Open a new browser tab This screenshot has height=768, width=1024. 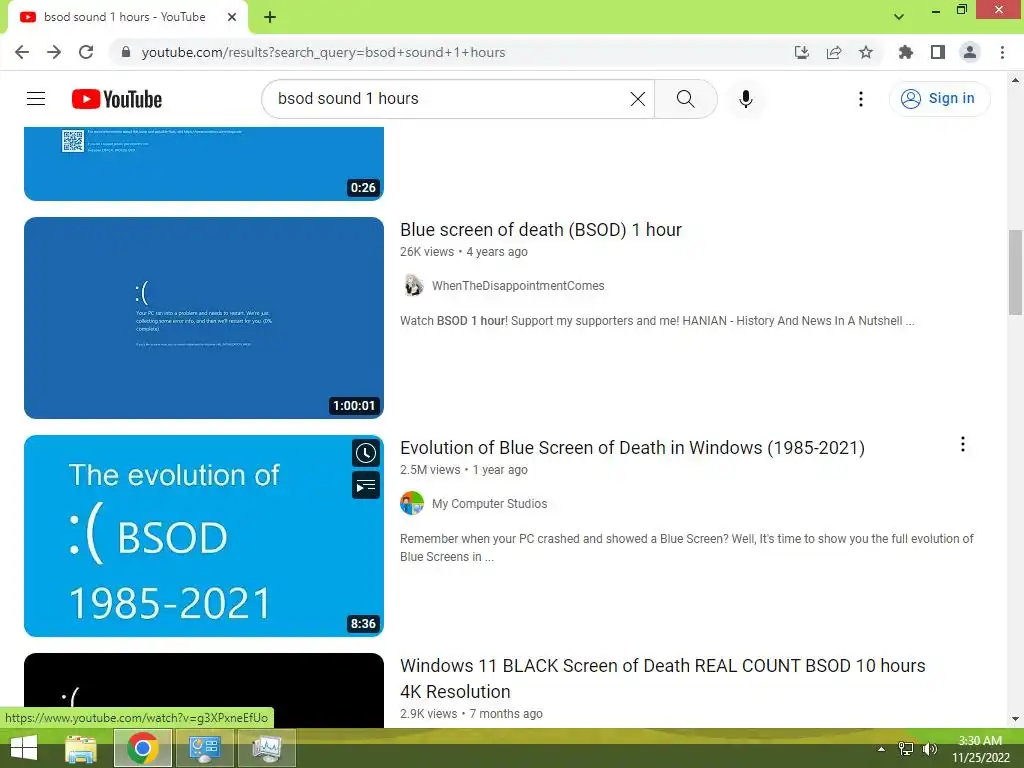(x=270, y=17)
